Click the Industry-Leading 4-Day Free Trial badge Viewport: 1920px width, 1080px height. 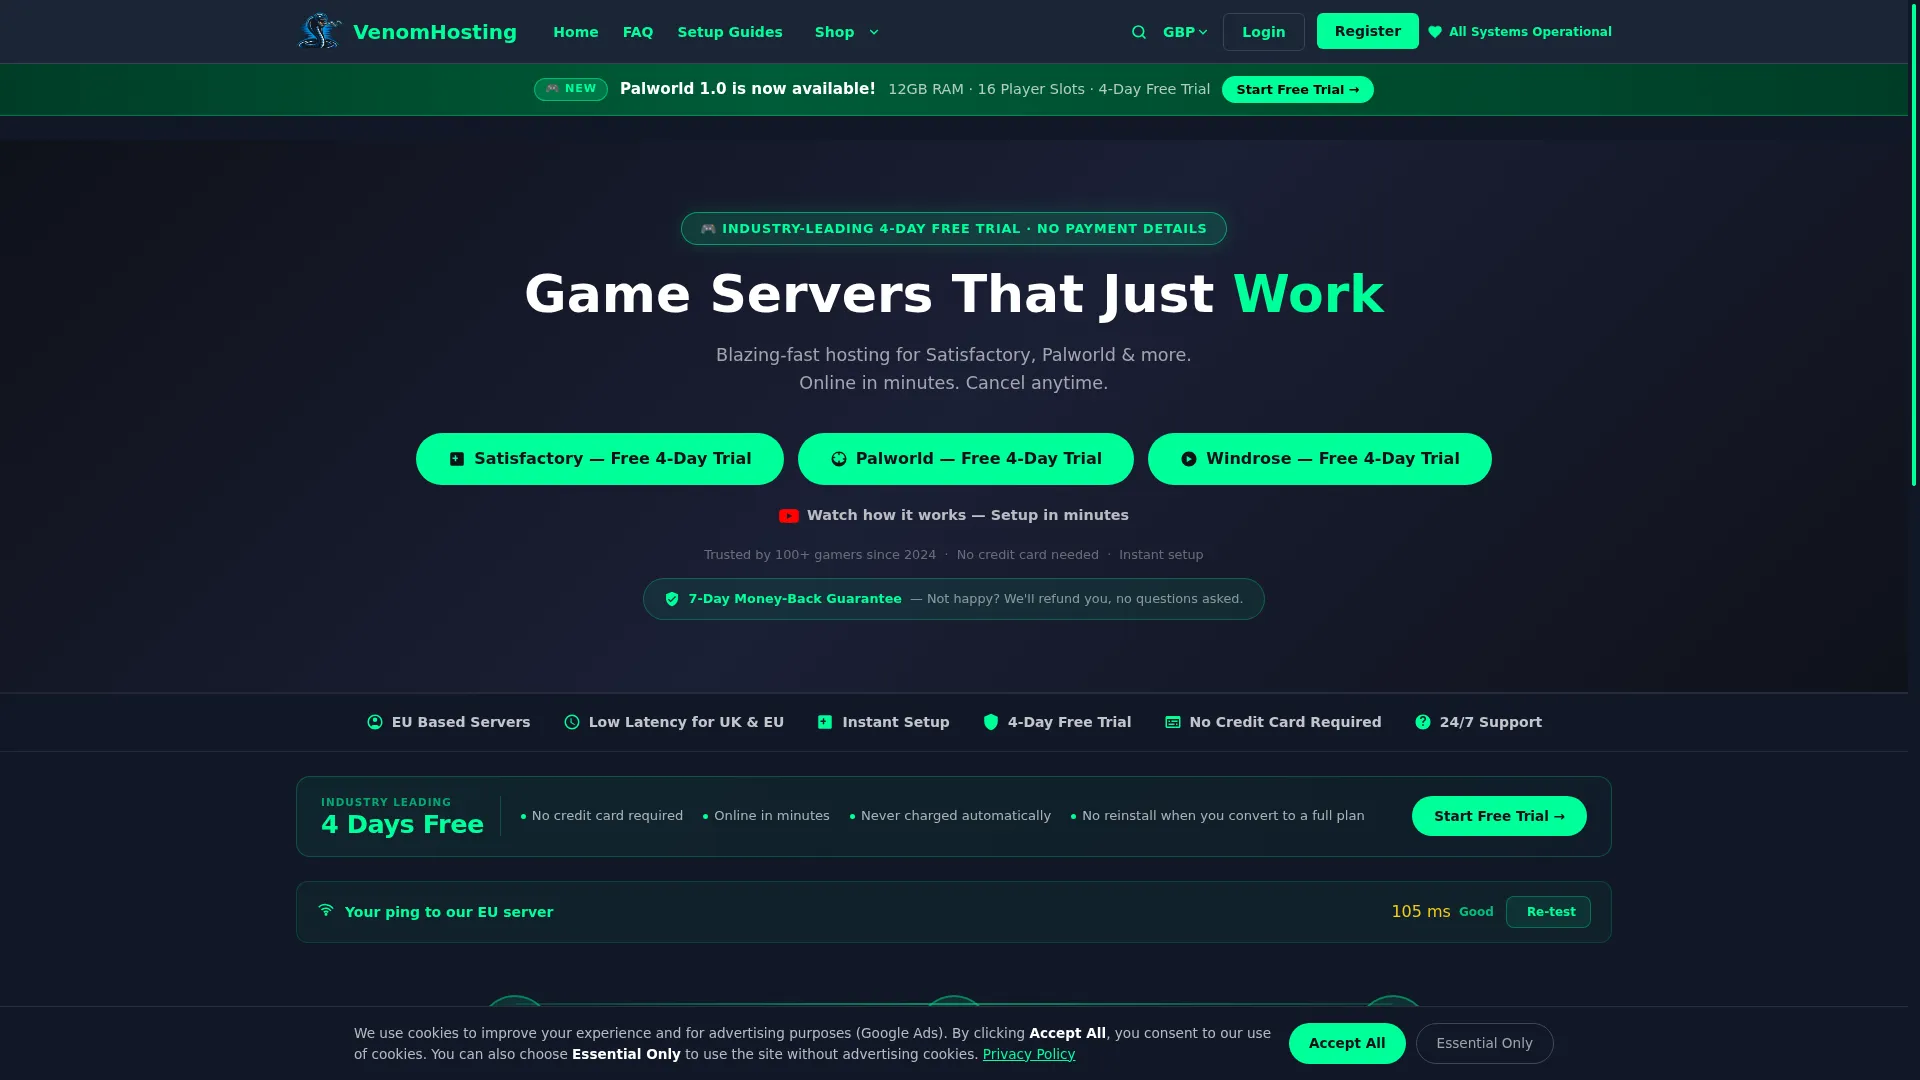point(954,228)
